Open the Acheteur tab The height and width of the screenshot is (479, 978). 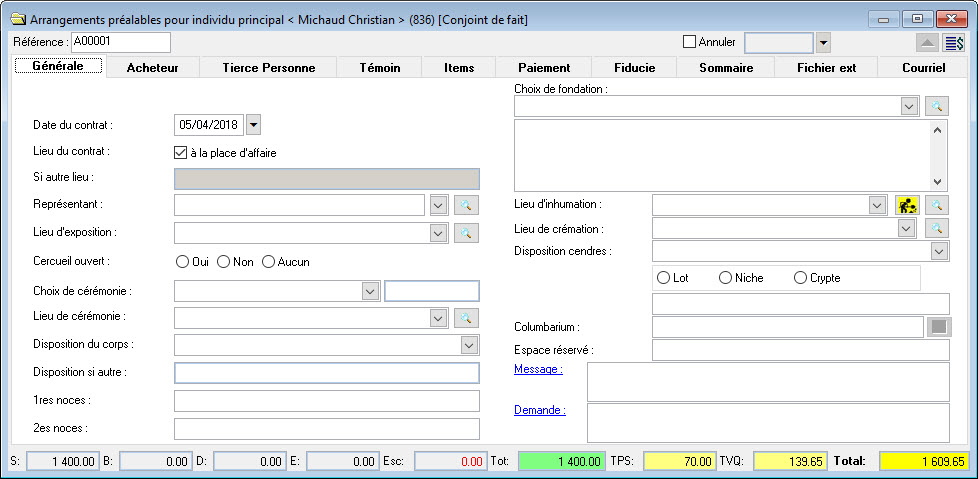pos(152,68)
